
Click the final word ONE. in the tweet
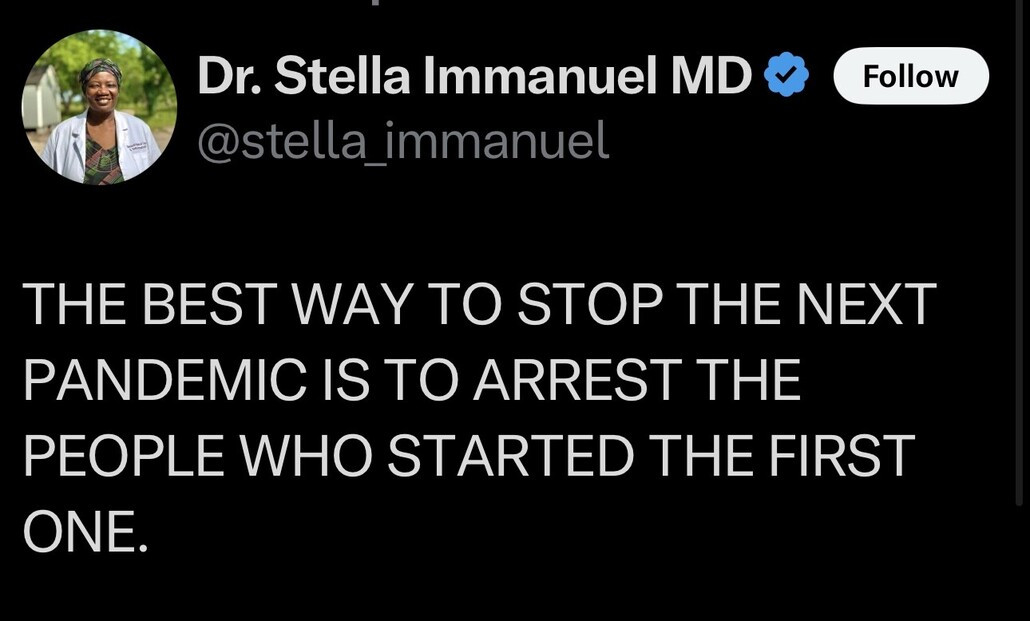tap(85, 530)
